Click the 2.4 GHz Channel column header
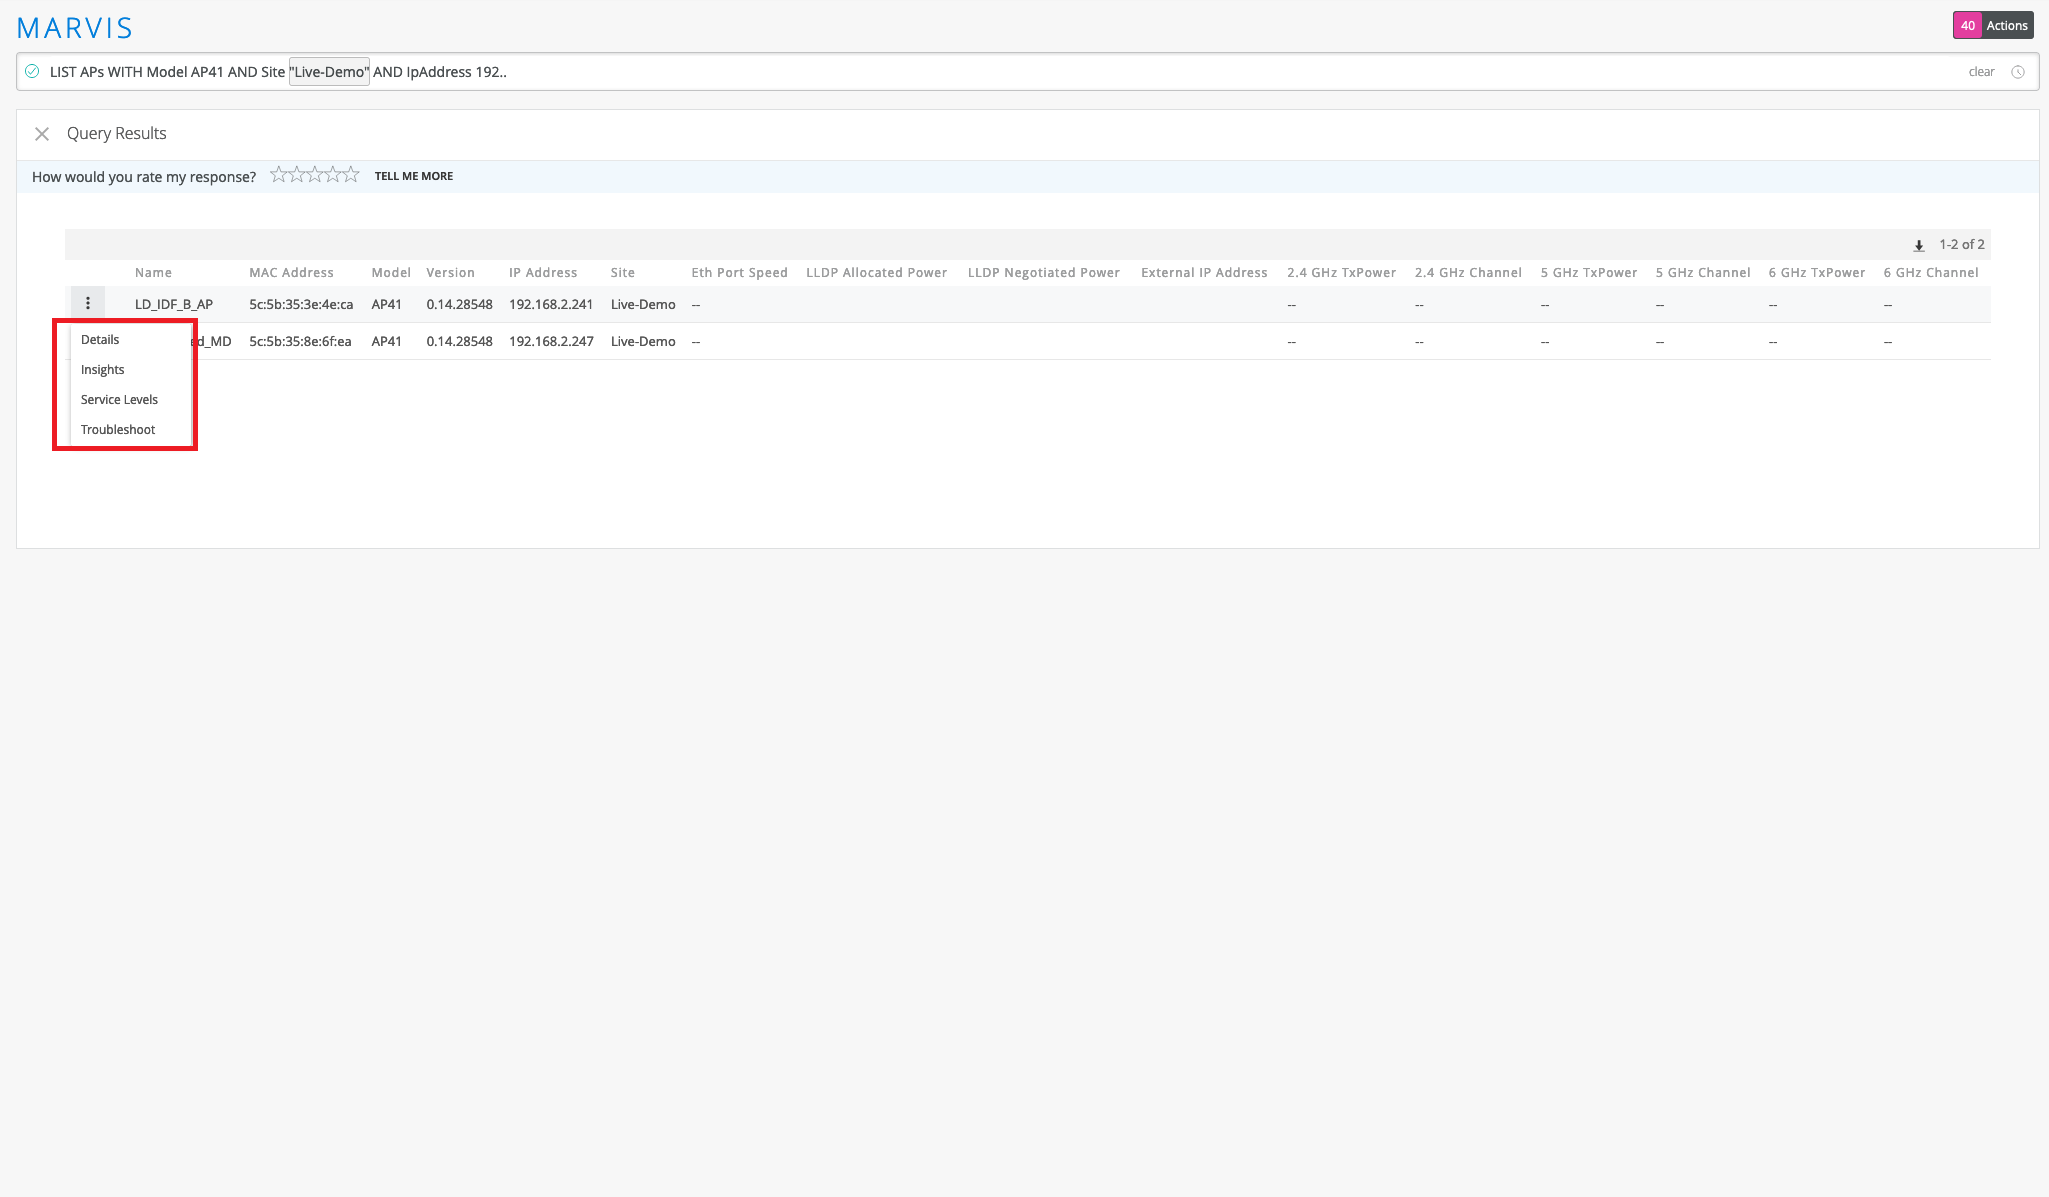The width and height of the screenshot is (2049, 1197). (1468, 273)
